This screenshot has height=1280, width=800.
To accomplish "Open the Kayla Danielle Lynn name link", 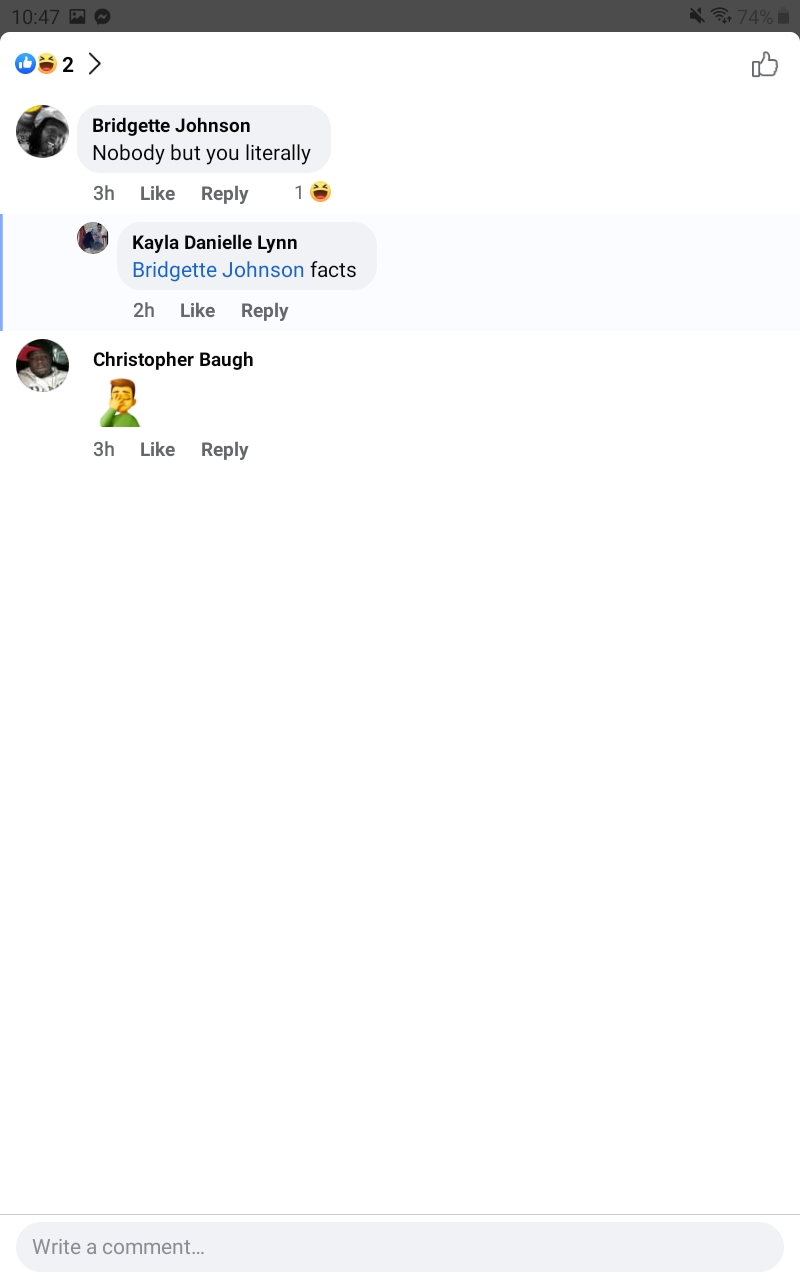I will pos(215,242).
